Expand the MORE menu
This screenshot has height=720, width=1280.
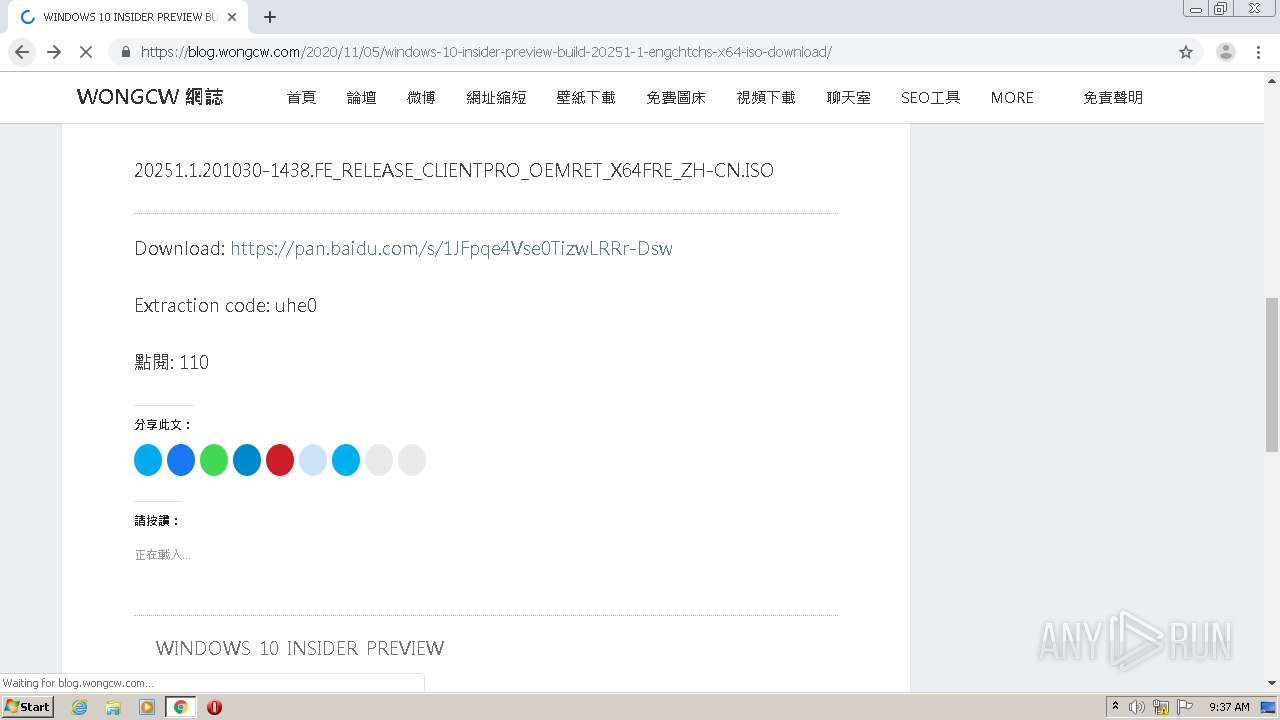[1012, 97]
